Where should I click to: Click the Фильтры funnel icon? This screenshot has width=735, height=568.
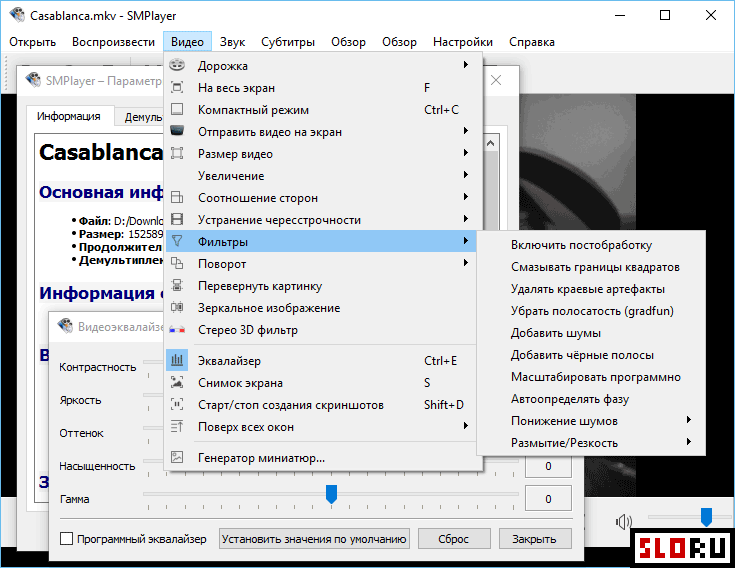click(x=177, y=241)
